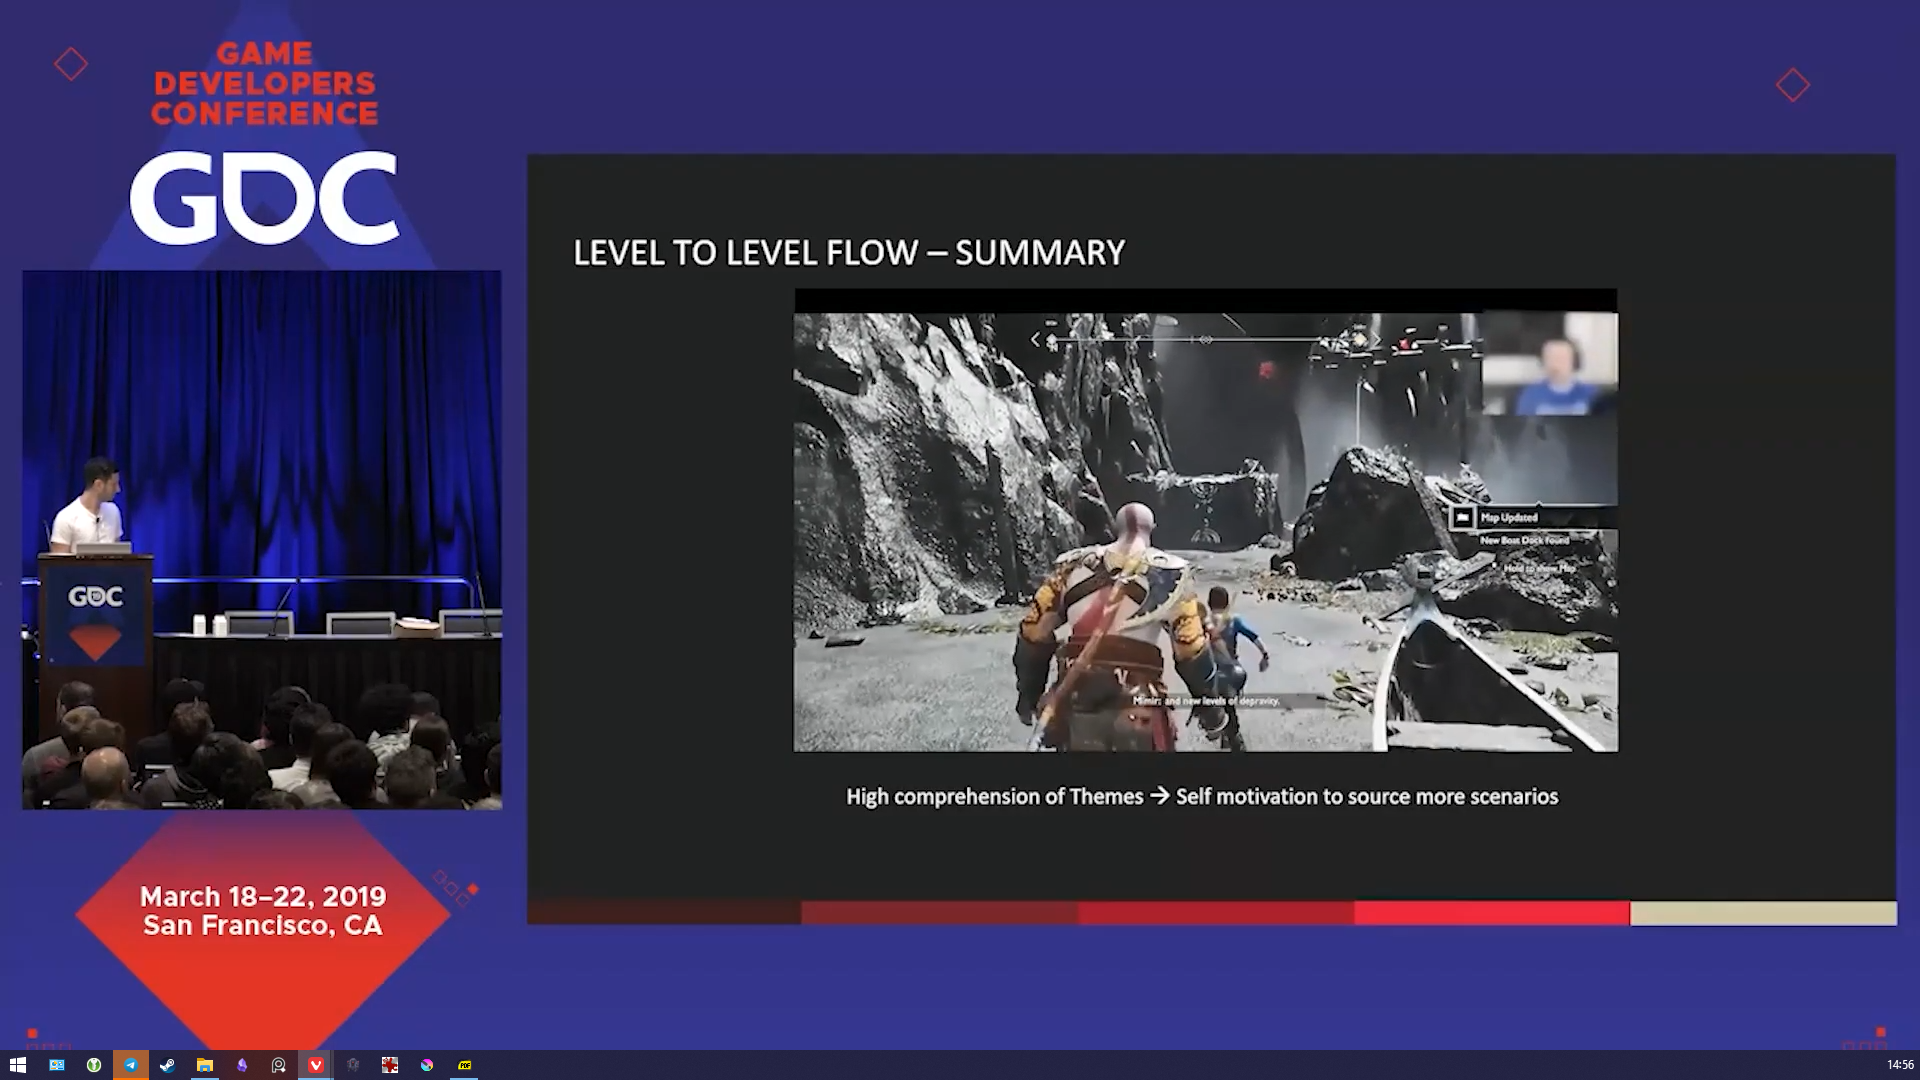Open the Telegram taskbar app
This screenshot has width=1920, height=1080.
click(130, 1065)
